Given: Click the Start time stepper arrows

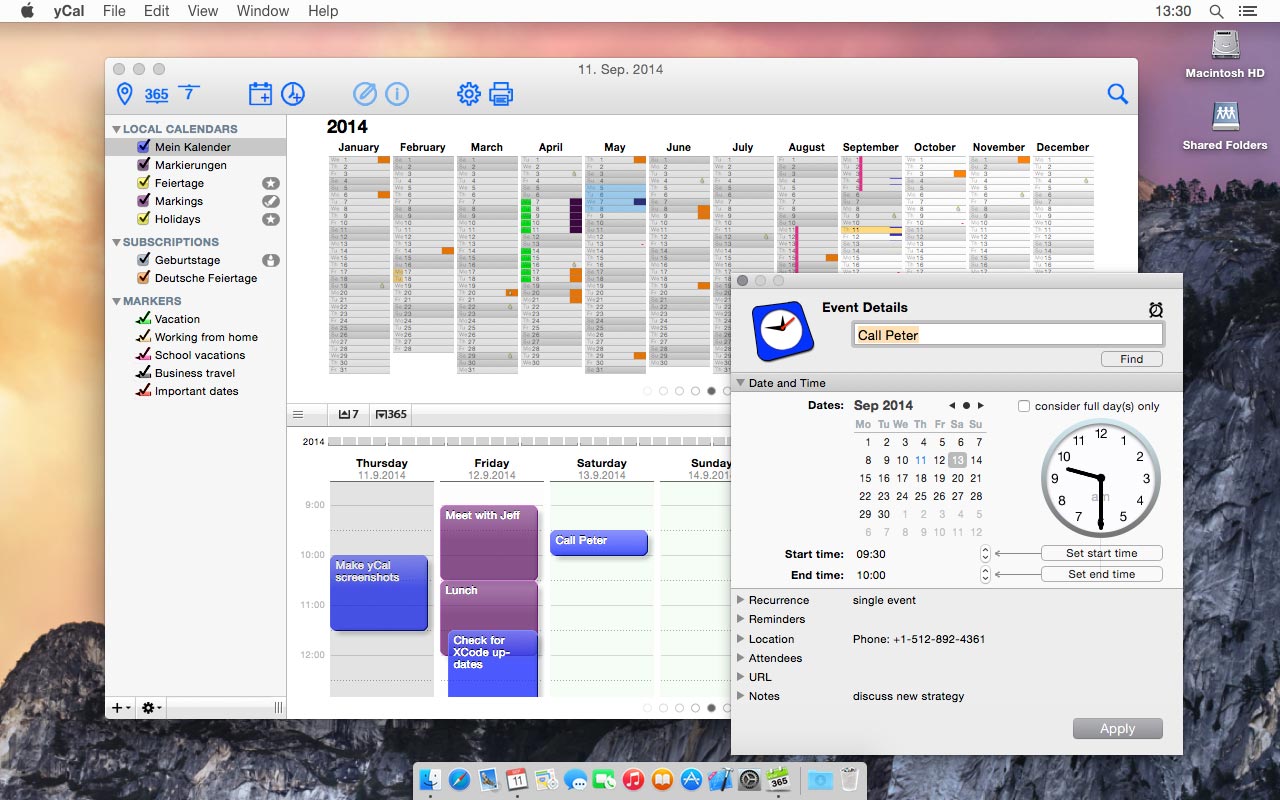Looking at the screenshot, I should point(985,553).
